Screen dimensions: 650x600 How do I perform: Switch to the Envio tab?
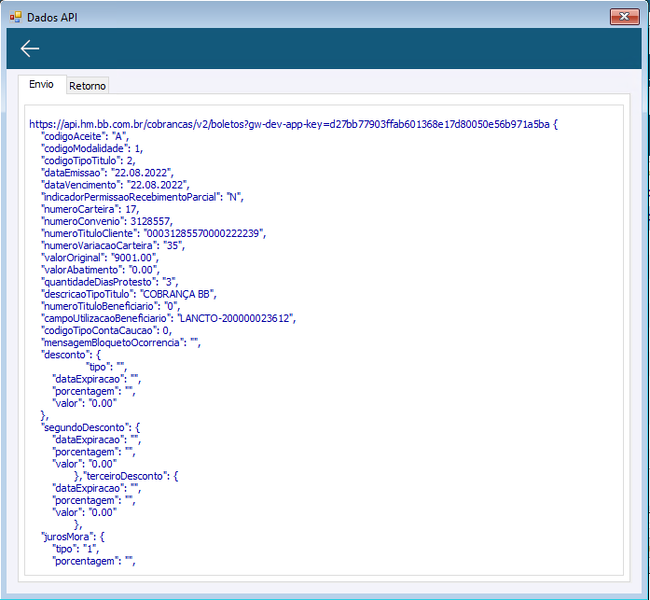click(x=41, y=85)
